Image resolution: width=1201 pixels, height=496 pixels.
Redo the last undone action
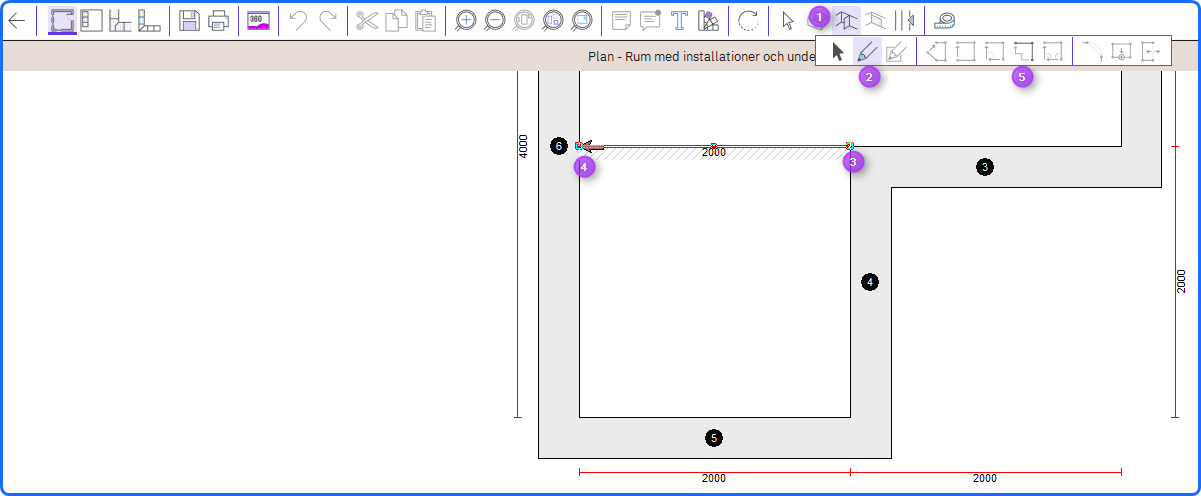(327, 20)
